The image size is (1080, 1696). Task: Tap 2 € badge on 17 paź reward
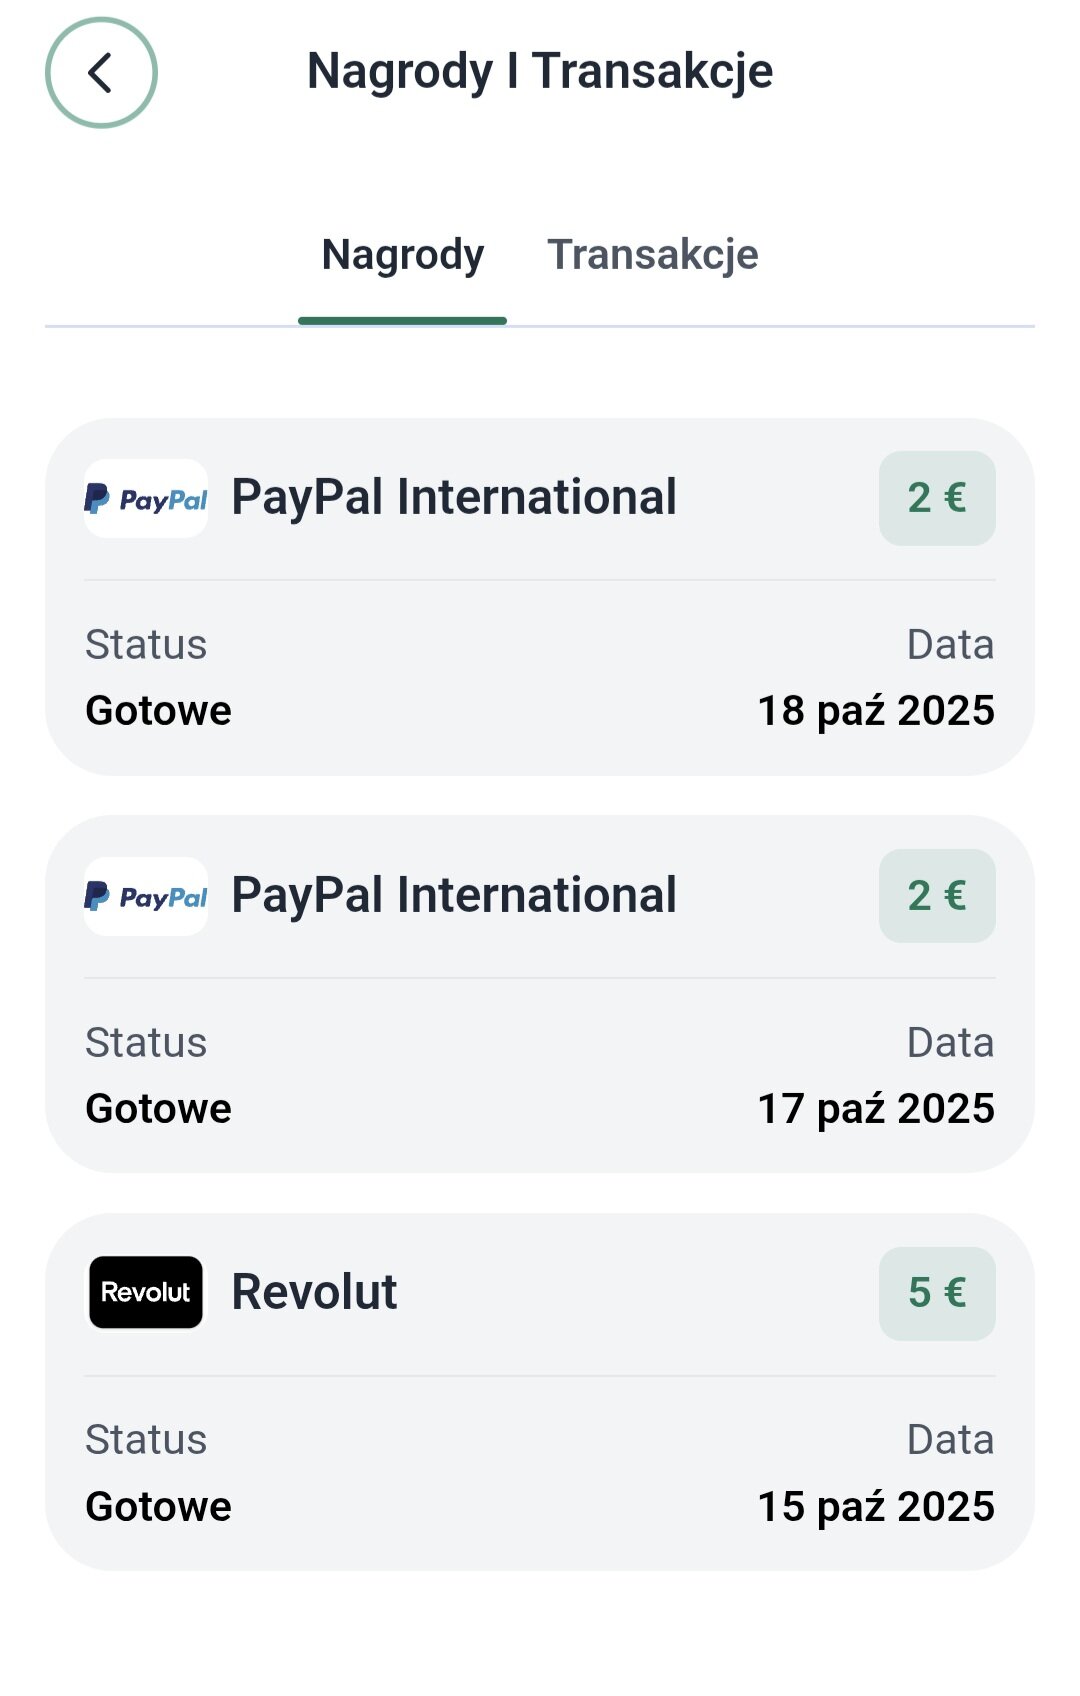(x=936, y=896)
